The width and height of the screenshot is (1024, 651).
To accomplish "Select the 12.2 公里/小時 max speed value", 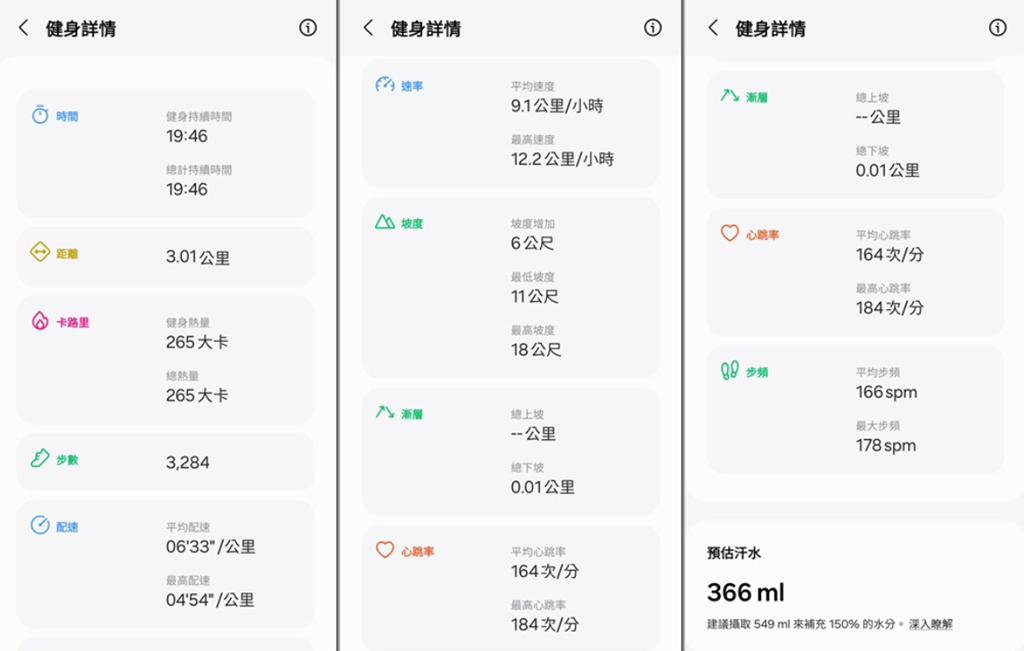I will [562, 159].
